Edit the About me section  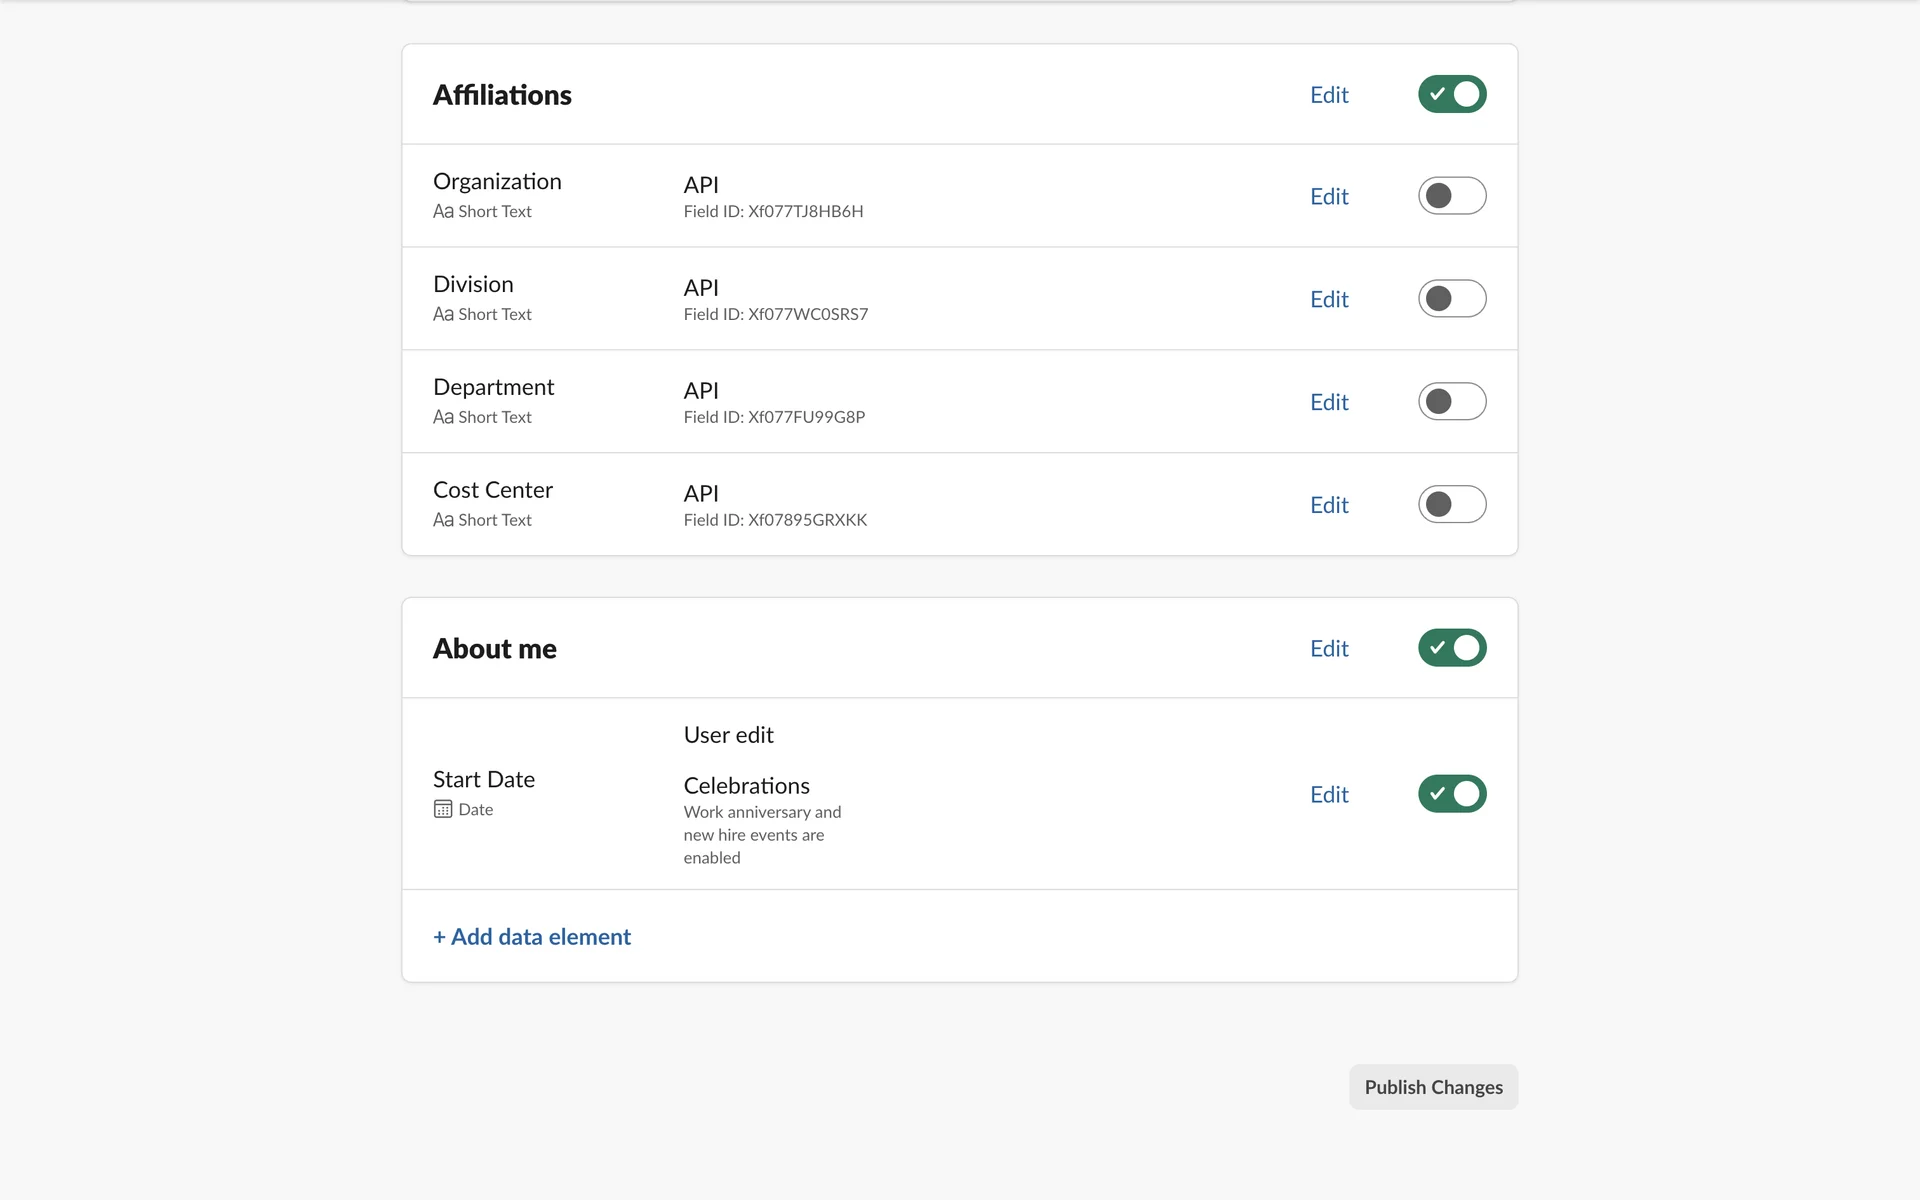click(x=1329, y=649)
